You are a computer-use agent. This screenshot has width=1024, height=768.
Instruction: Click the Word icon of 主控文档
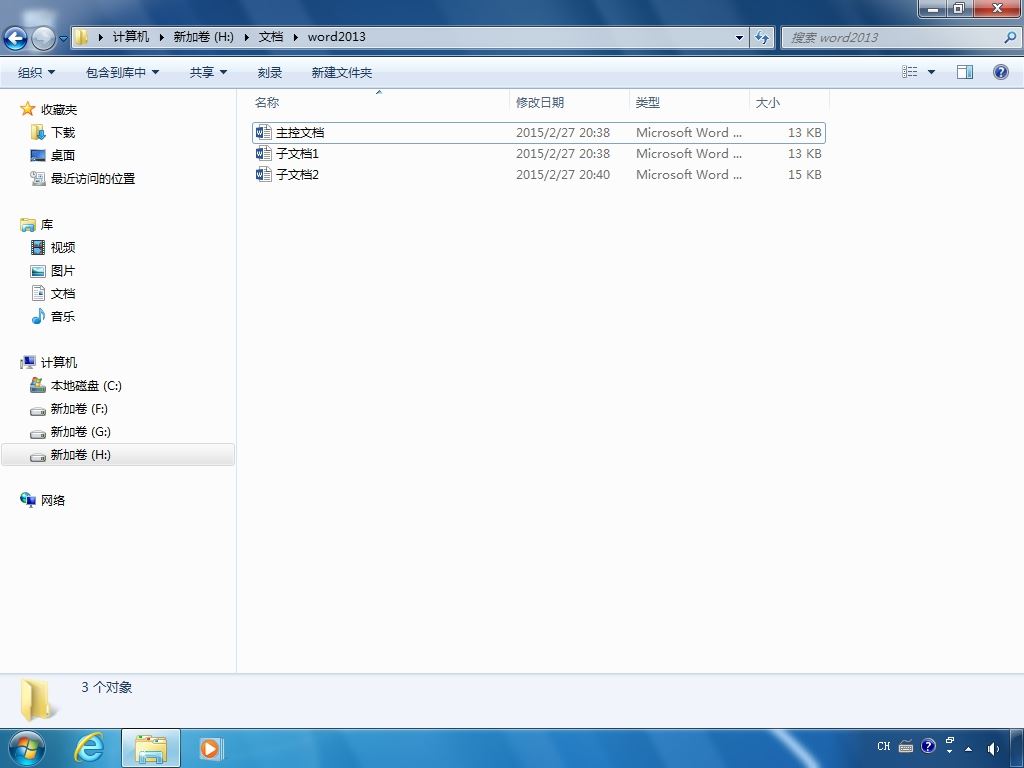click(264, 133)
